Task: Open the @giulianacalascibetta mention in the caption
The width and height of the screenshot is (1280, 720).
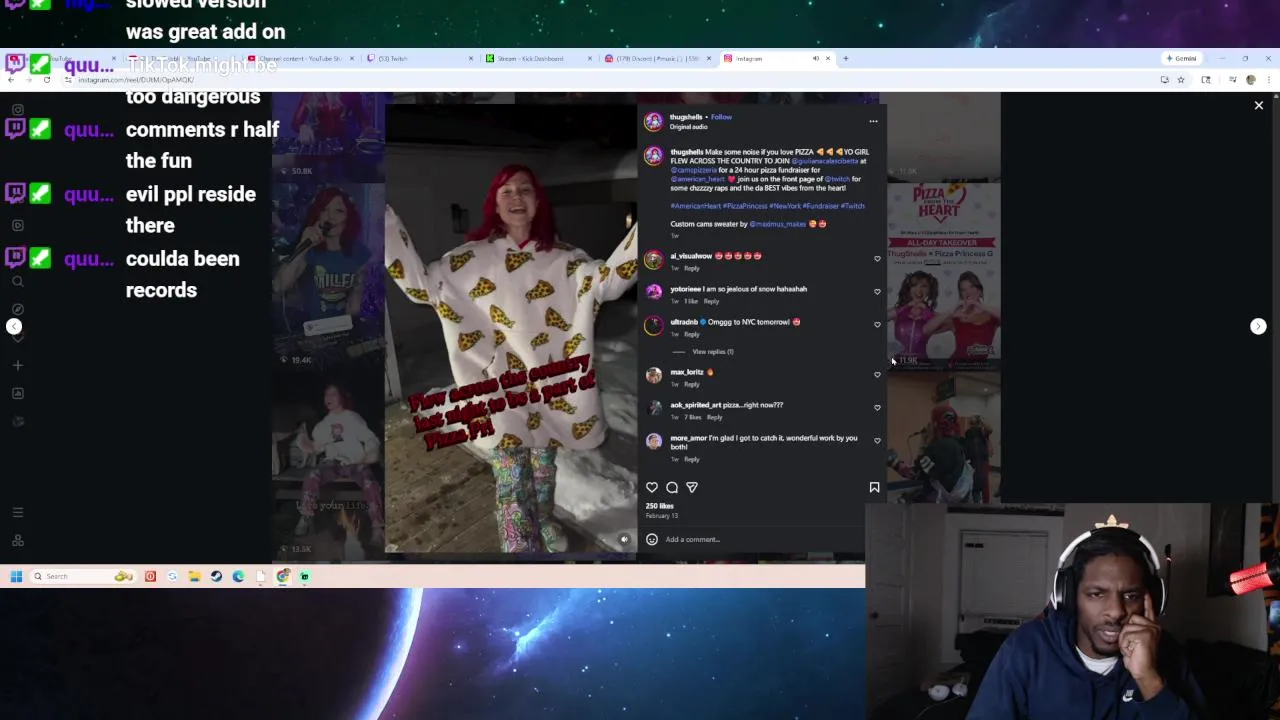Action: point(825,161)
